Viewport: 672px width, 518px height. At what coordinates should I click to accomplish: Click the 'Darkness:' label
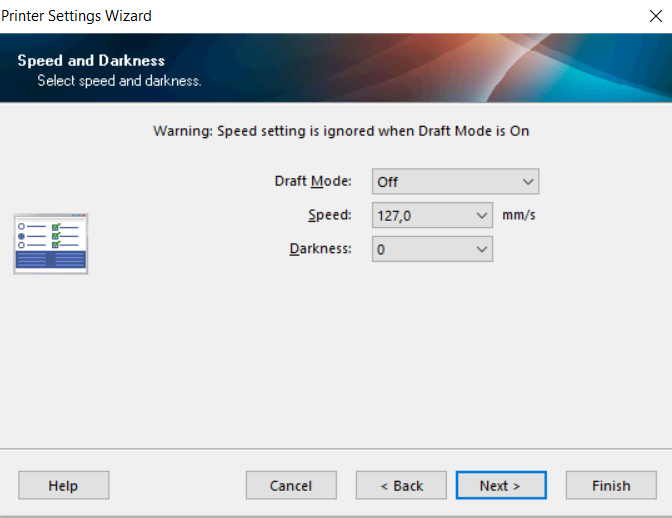(x=320, y=248)
